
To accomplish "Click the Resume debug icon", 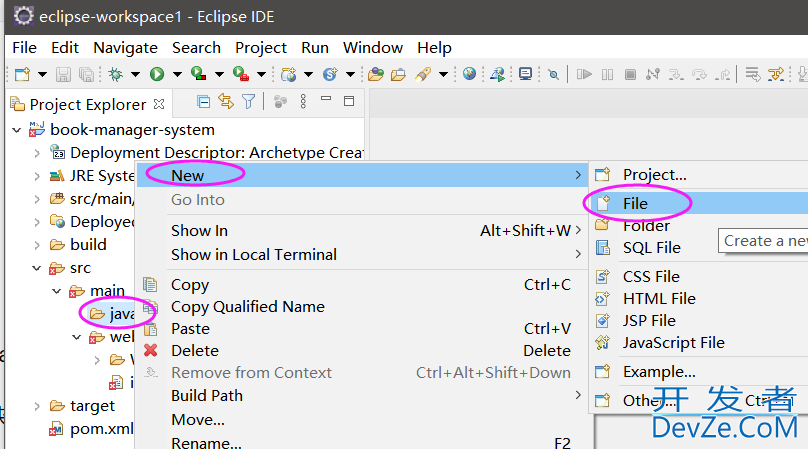I will (x=584, y=75).
